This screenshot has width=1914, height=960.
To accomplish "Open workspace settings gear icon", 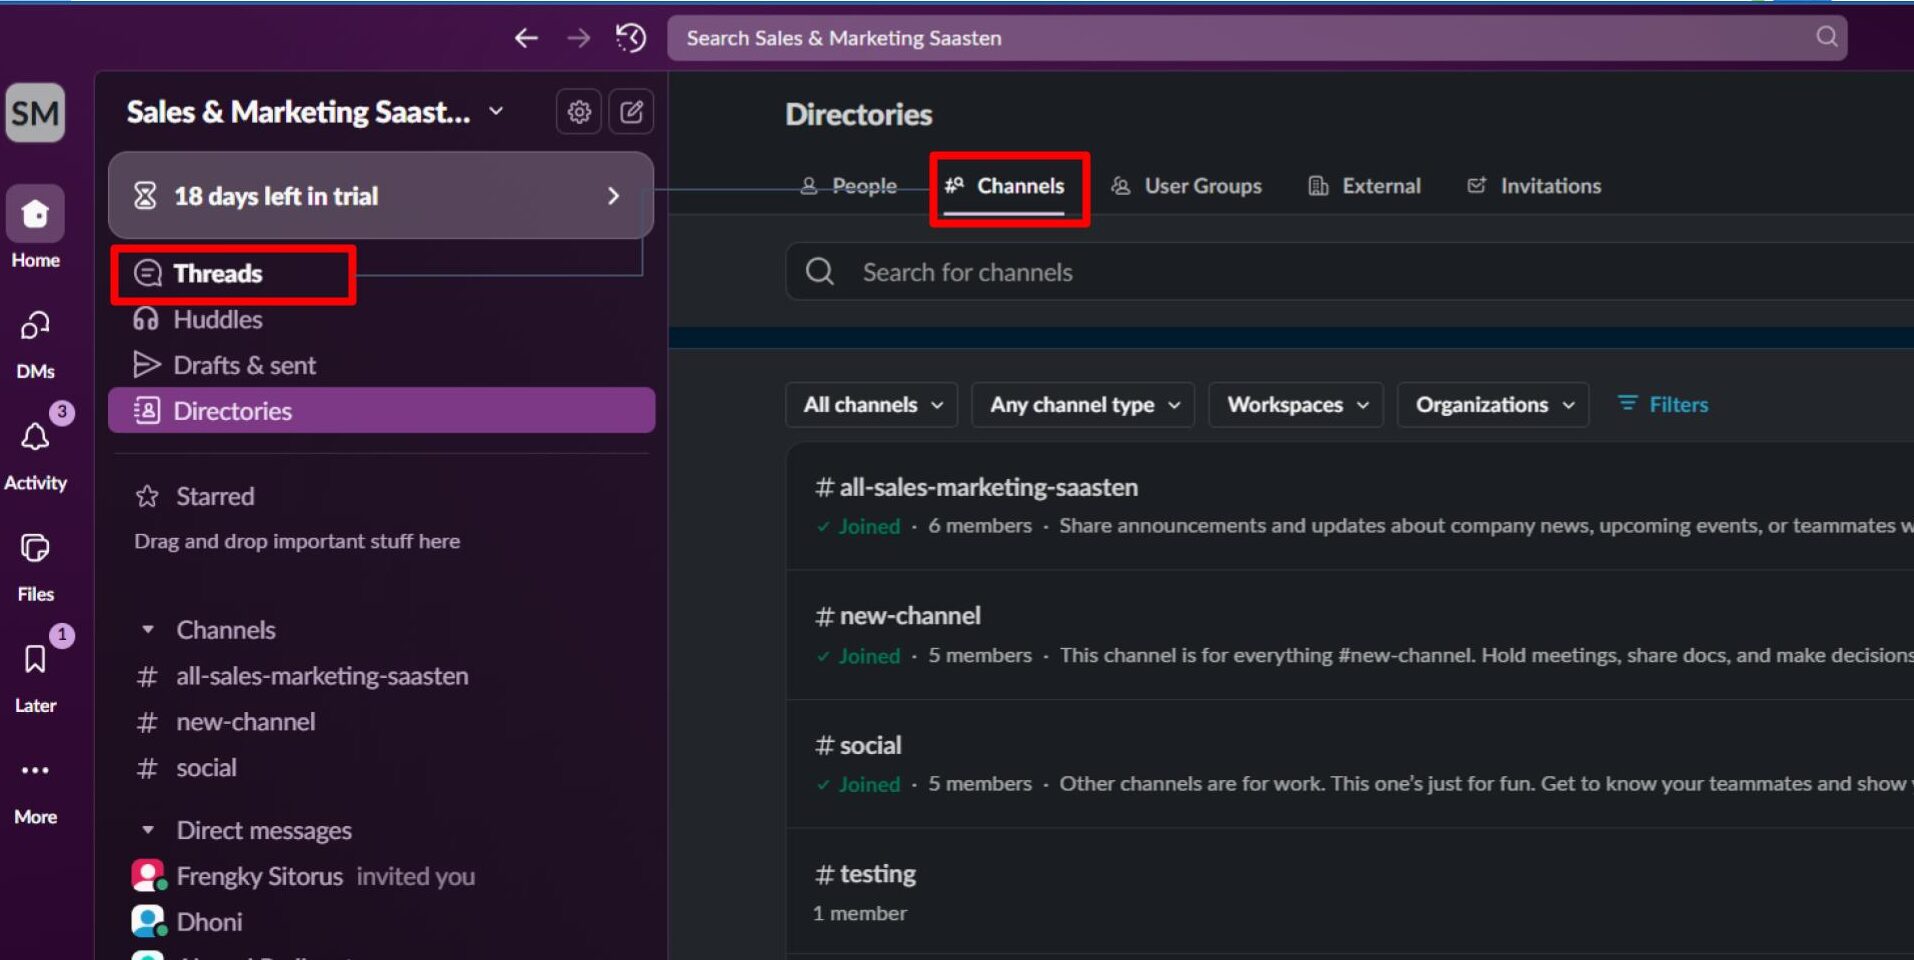I will [579, 112].
